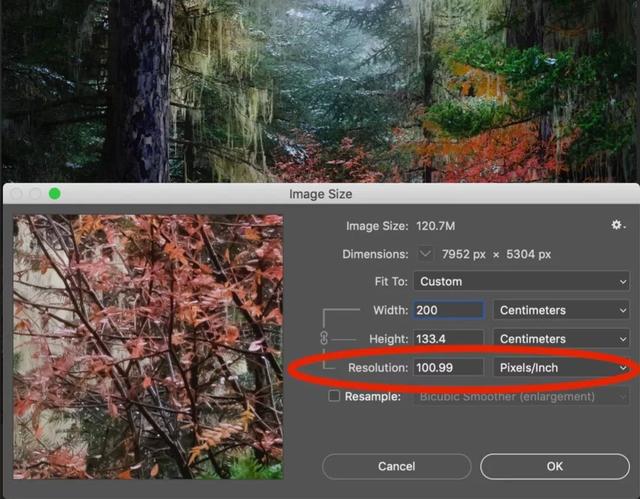Click the Resolution label text

pos(378,368)
